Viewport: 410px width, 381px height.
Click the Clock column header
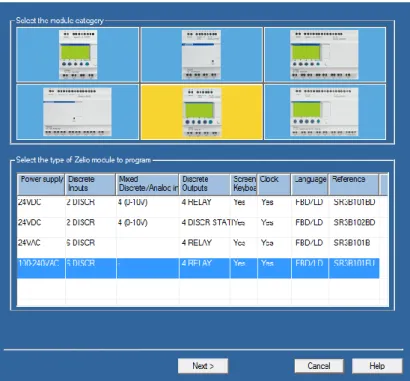pos(274,184)
